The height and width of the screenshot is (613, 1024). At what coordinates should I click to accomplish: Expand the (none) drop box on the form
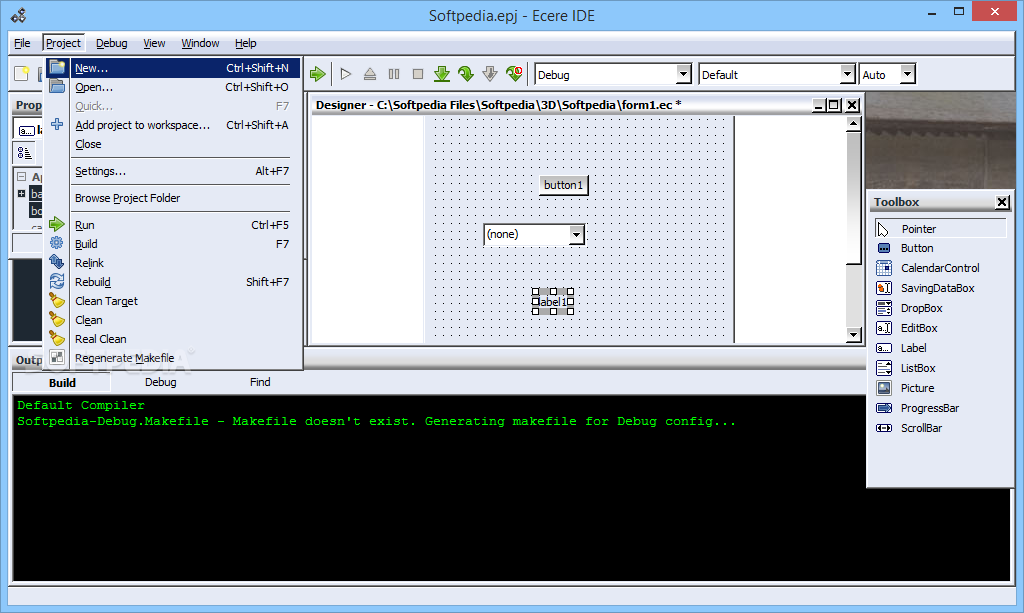(x=576, y=234)
